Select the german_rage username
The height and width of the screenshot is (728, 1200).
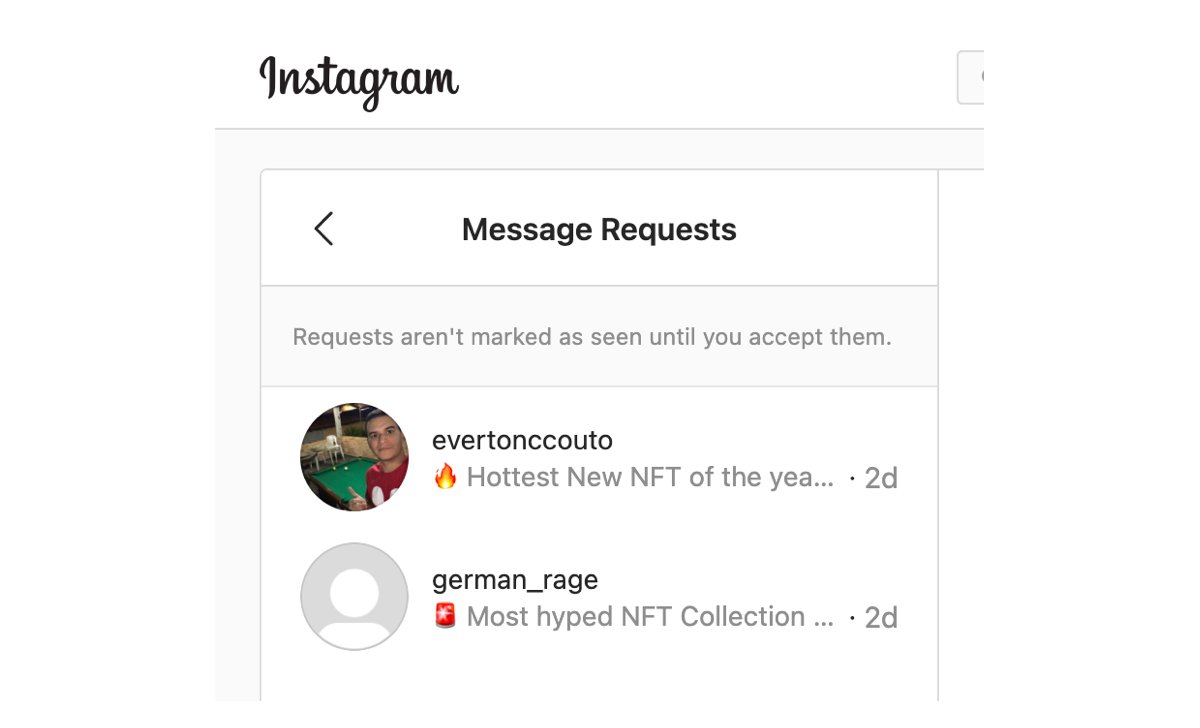point(515,579)
